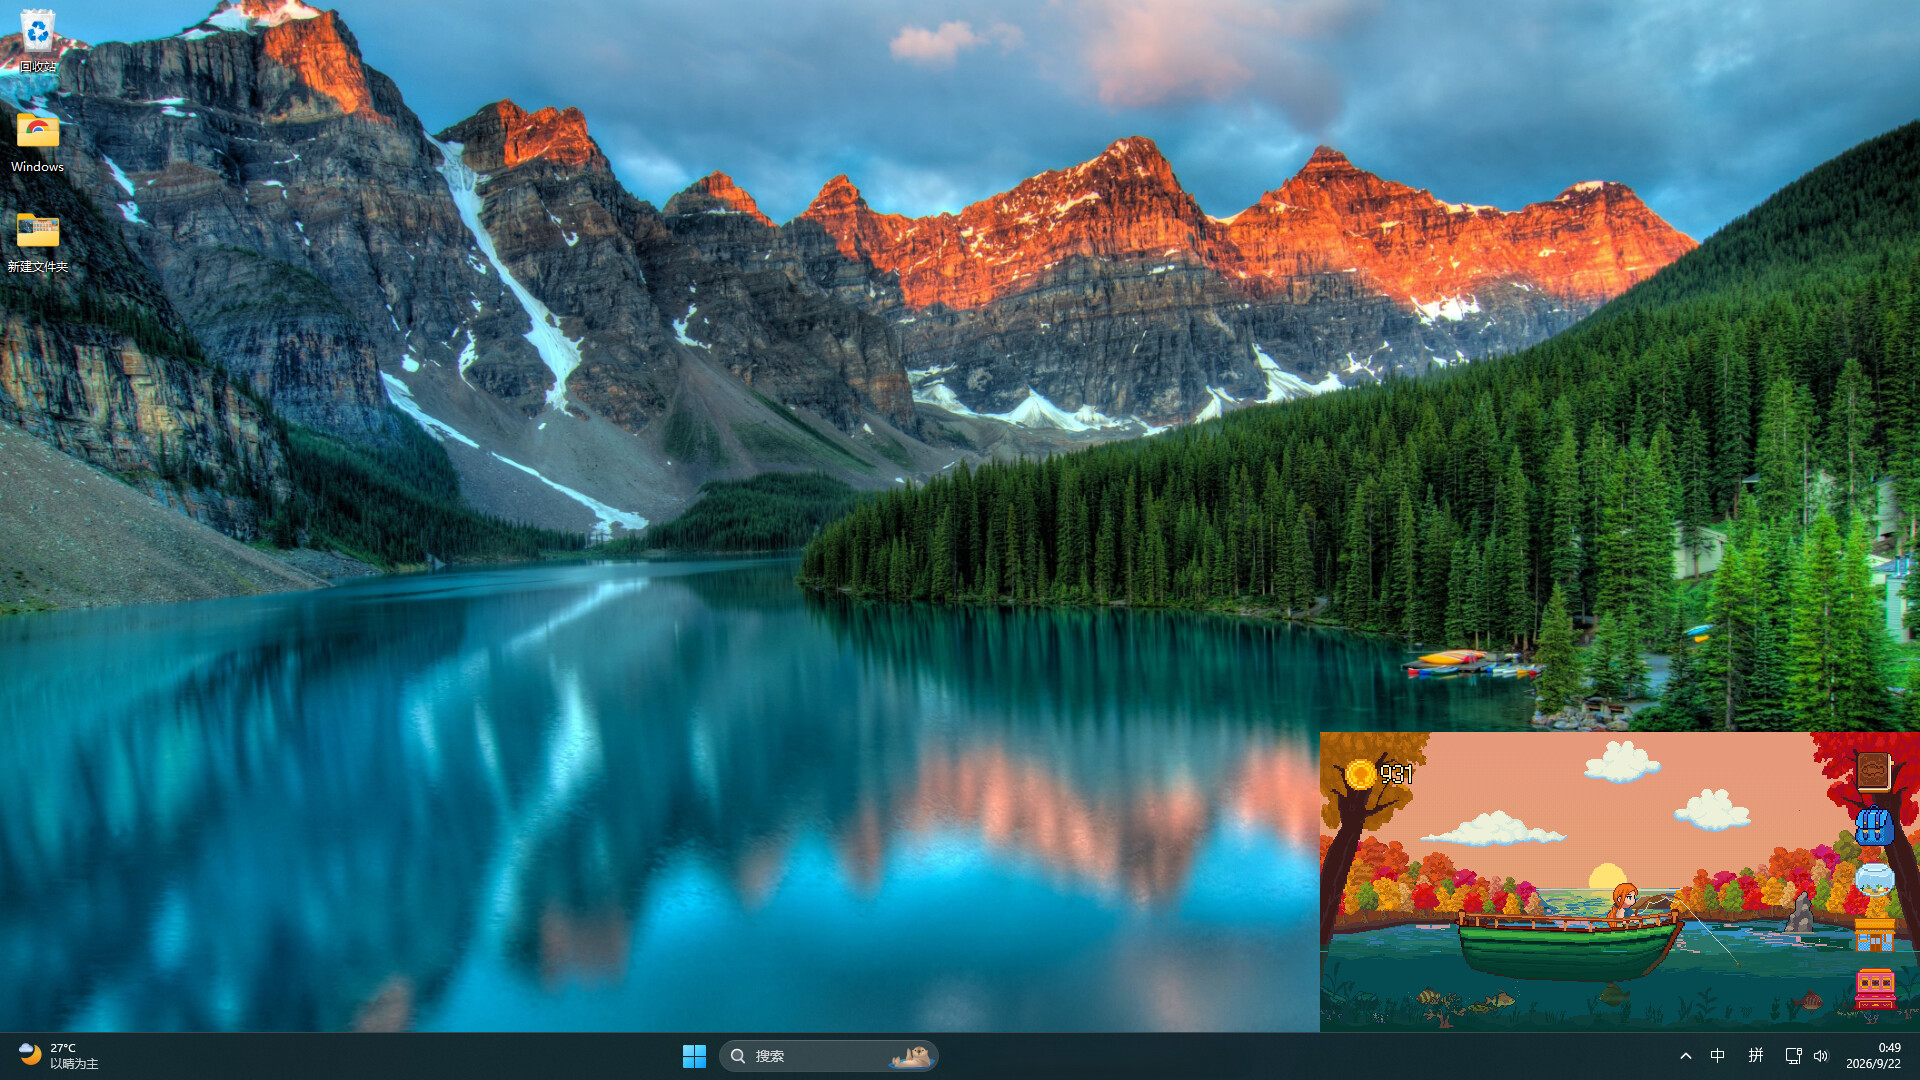Open the weather widget showing 27°C
This screenshot has width=1920, height=1080.
(60, 1056)
